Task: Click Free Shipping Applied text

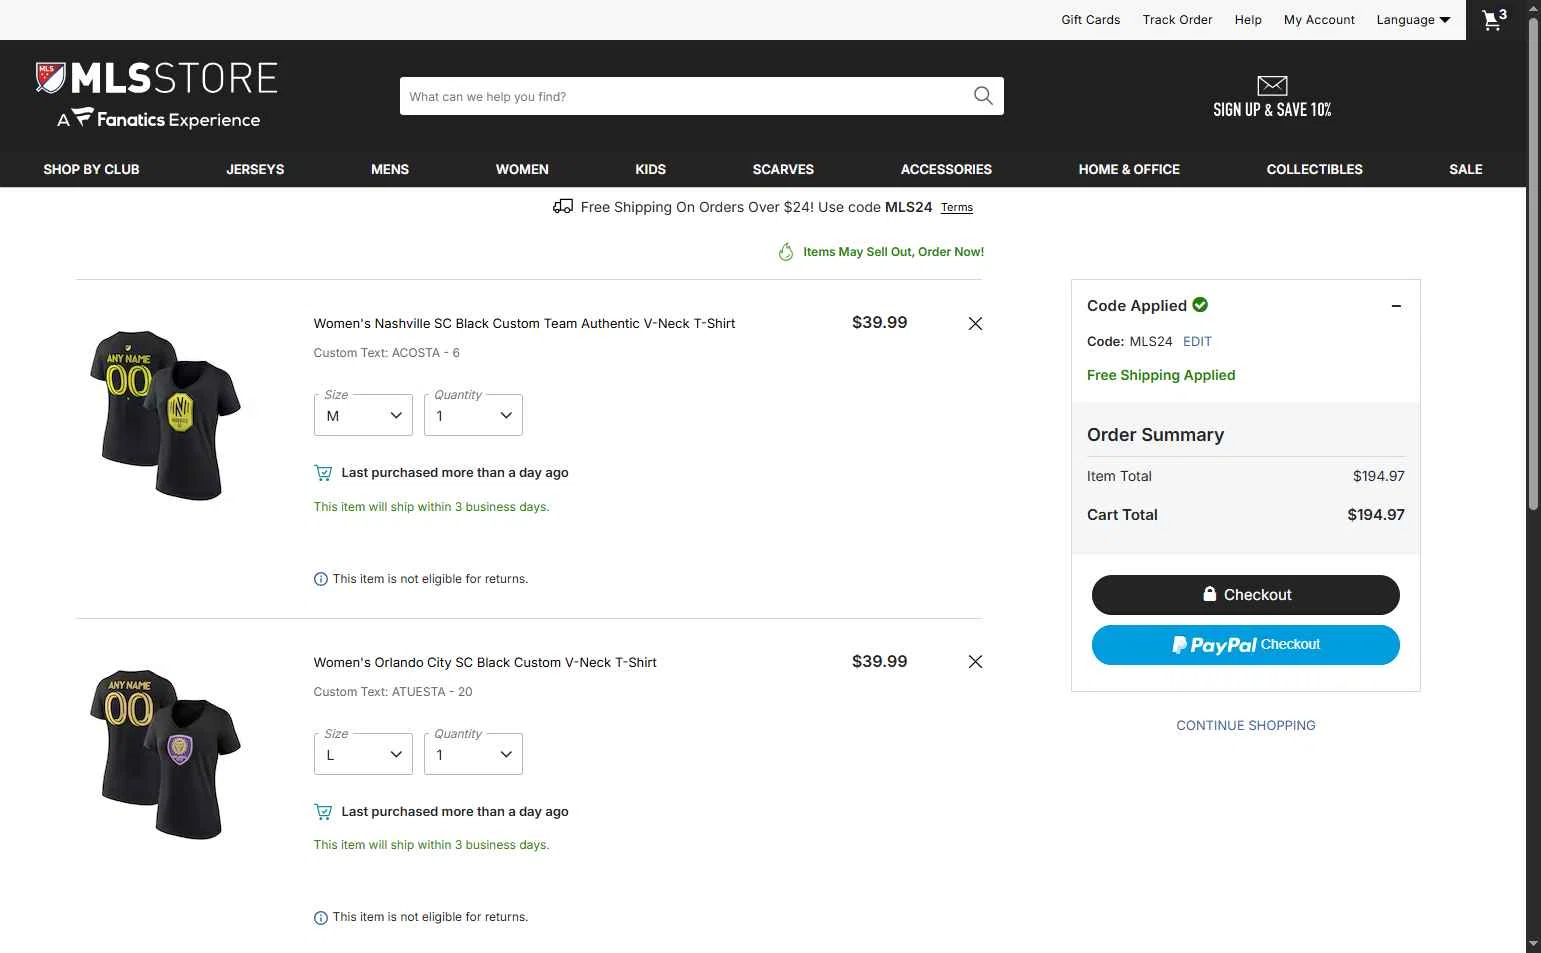Action: coord(1161,375)
